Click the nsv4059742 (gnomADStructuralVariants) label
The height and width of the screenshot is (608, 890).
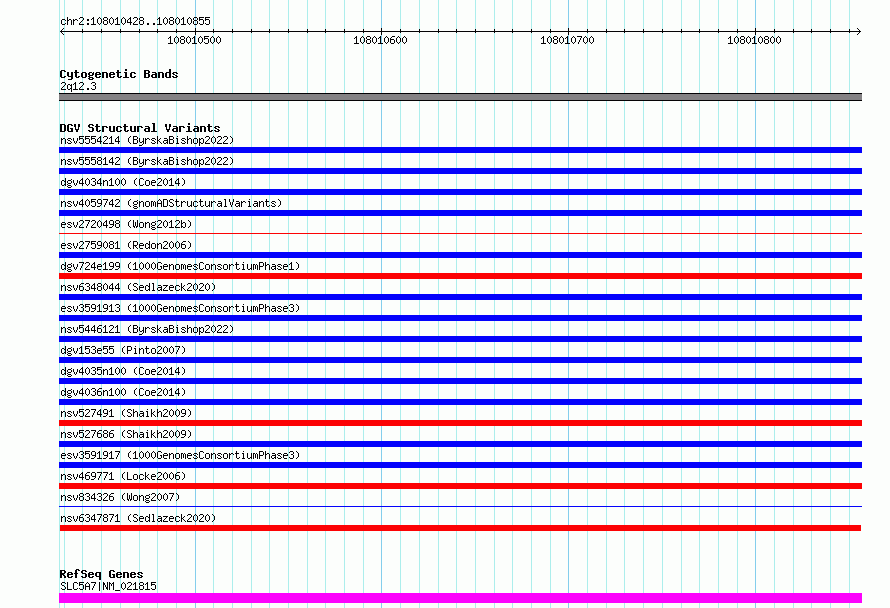pos(171,203)
